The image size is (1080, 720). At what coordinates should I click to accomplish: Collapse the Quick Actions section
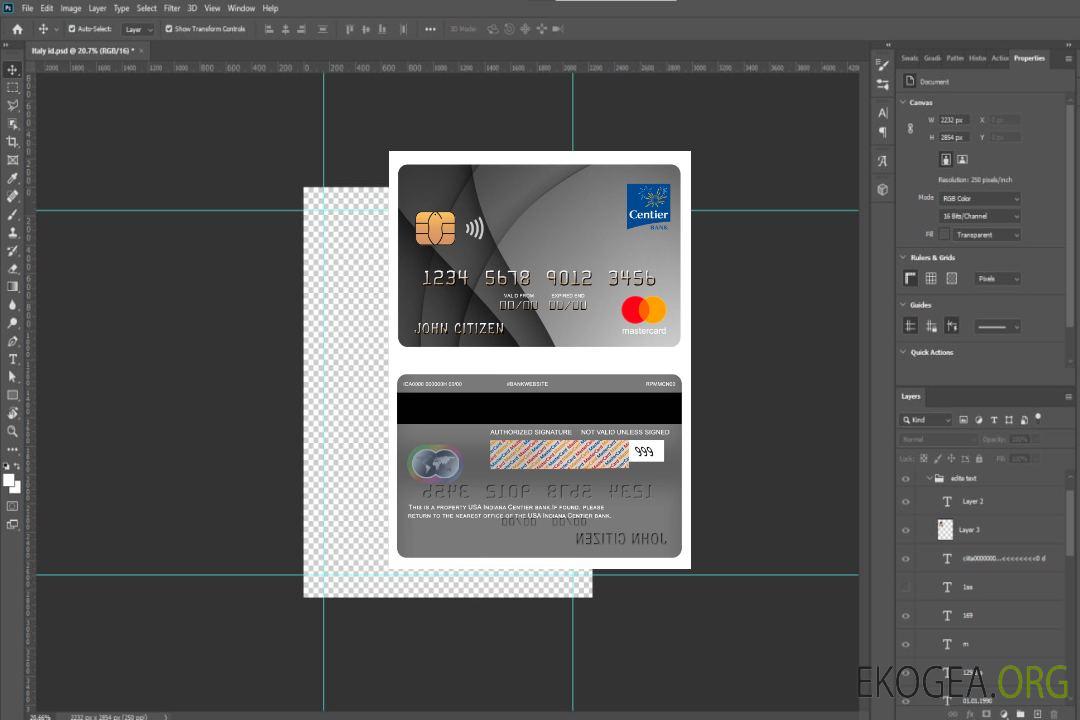coord(903,352)
